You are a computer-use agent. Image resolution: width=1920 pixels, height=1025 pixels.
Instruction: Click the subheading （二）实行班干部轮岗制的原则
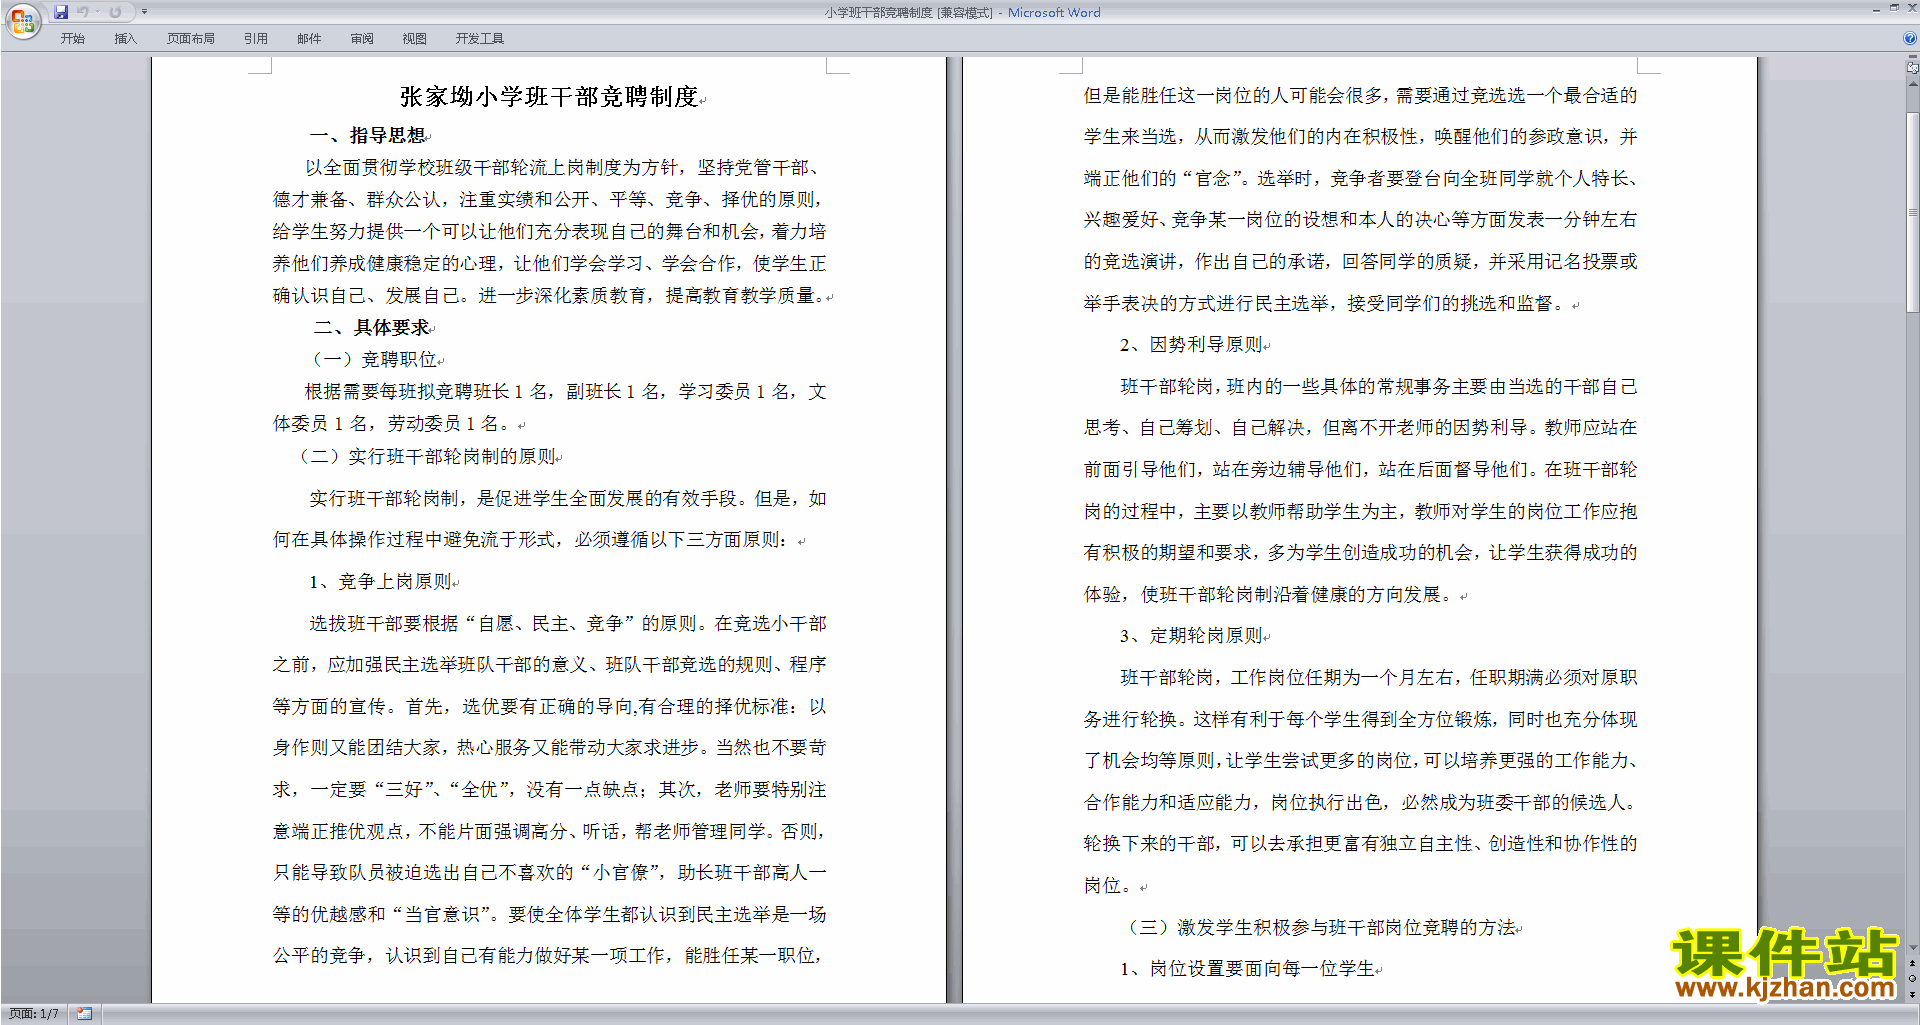coord(425,457)
